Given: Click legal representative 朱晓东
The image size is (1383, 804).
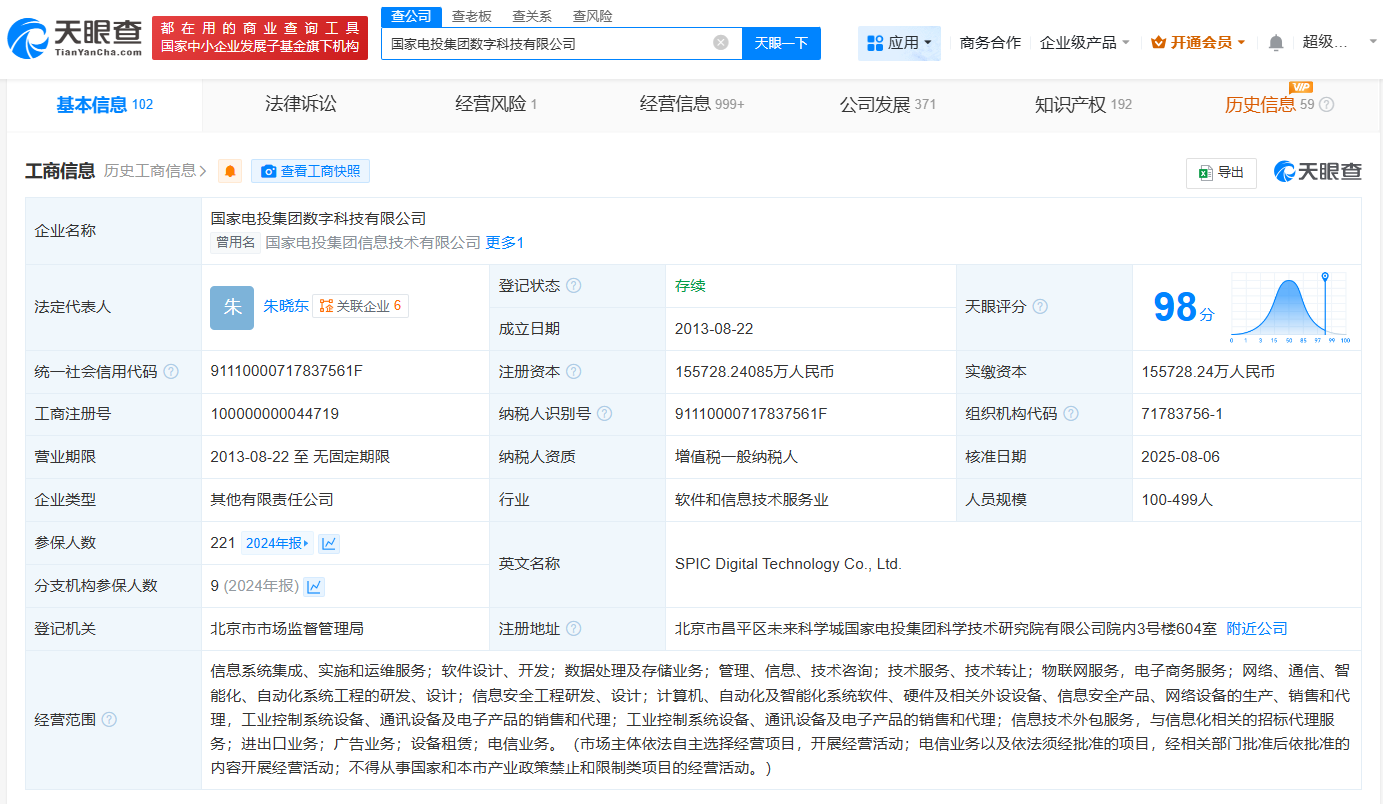Looking at the screenshot, I should 287,305.
